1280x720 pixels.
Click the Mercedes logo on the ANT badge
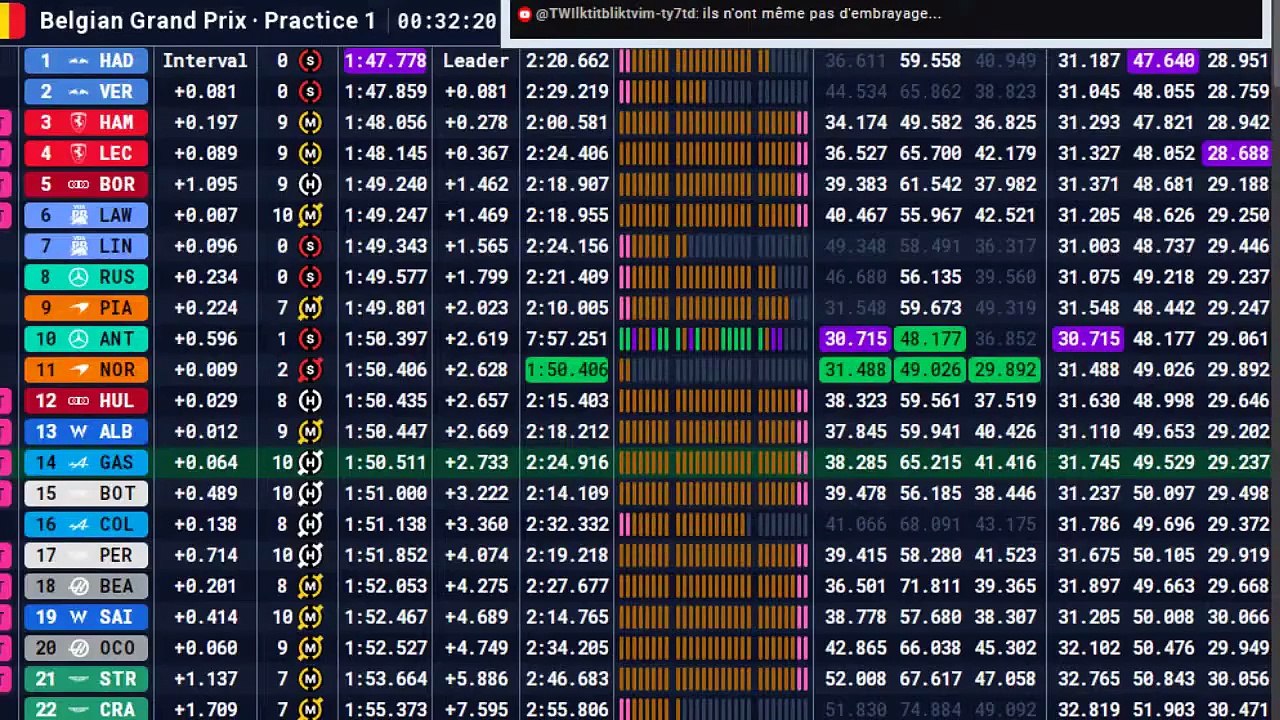tap(78, 340)
